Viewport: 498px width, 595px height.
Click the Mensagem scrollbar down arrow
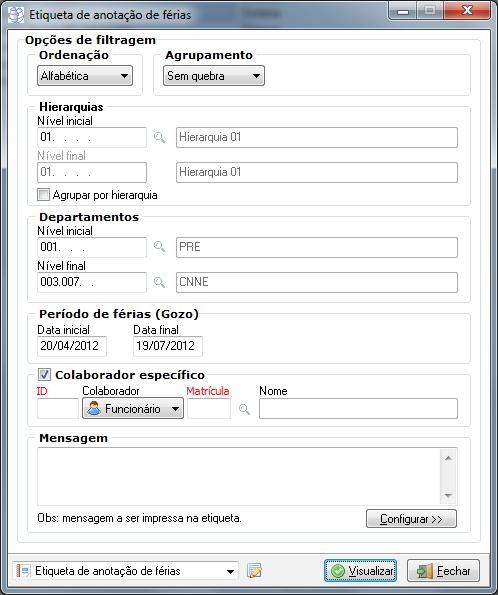tap(448, 496)
